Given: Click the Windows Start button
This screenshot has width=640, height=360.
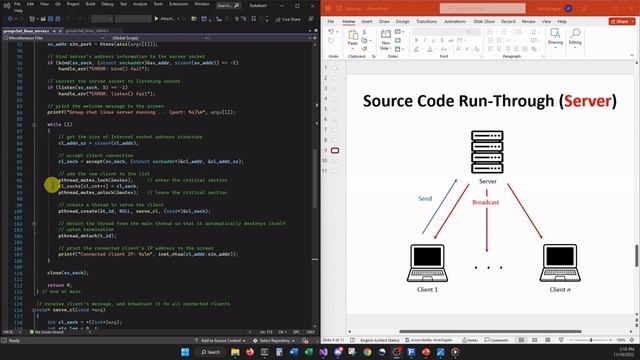Looking at the screenshot, I should pos(185,352).
